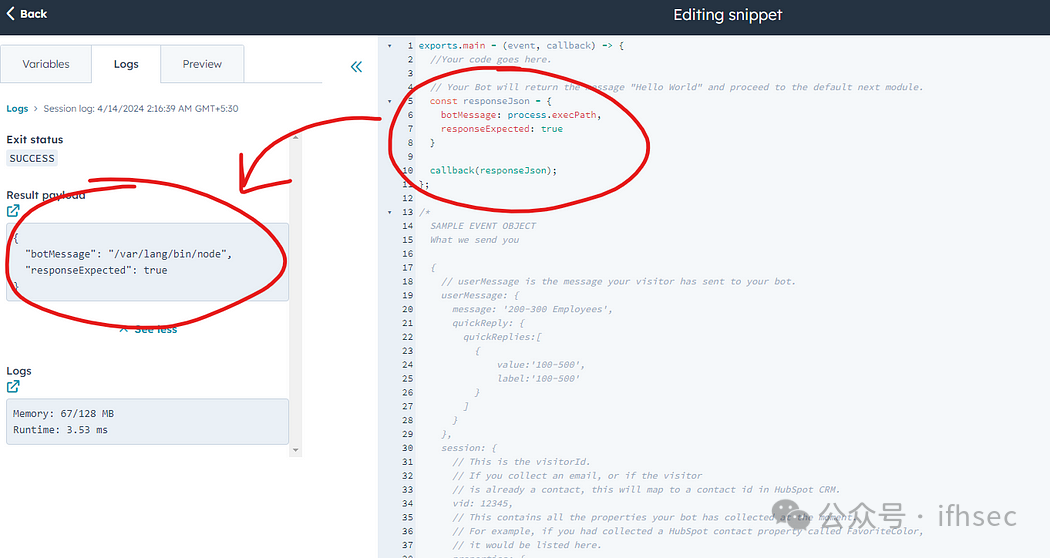Screen dimensions: 1050x558
Task: Click the session: { code line
Action: [469, 447]
